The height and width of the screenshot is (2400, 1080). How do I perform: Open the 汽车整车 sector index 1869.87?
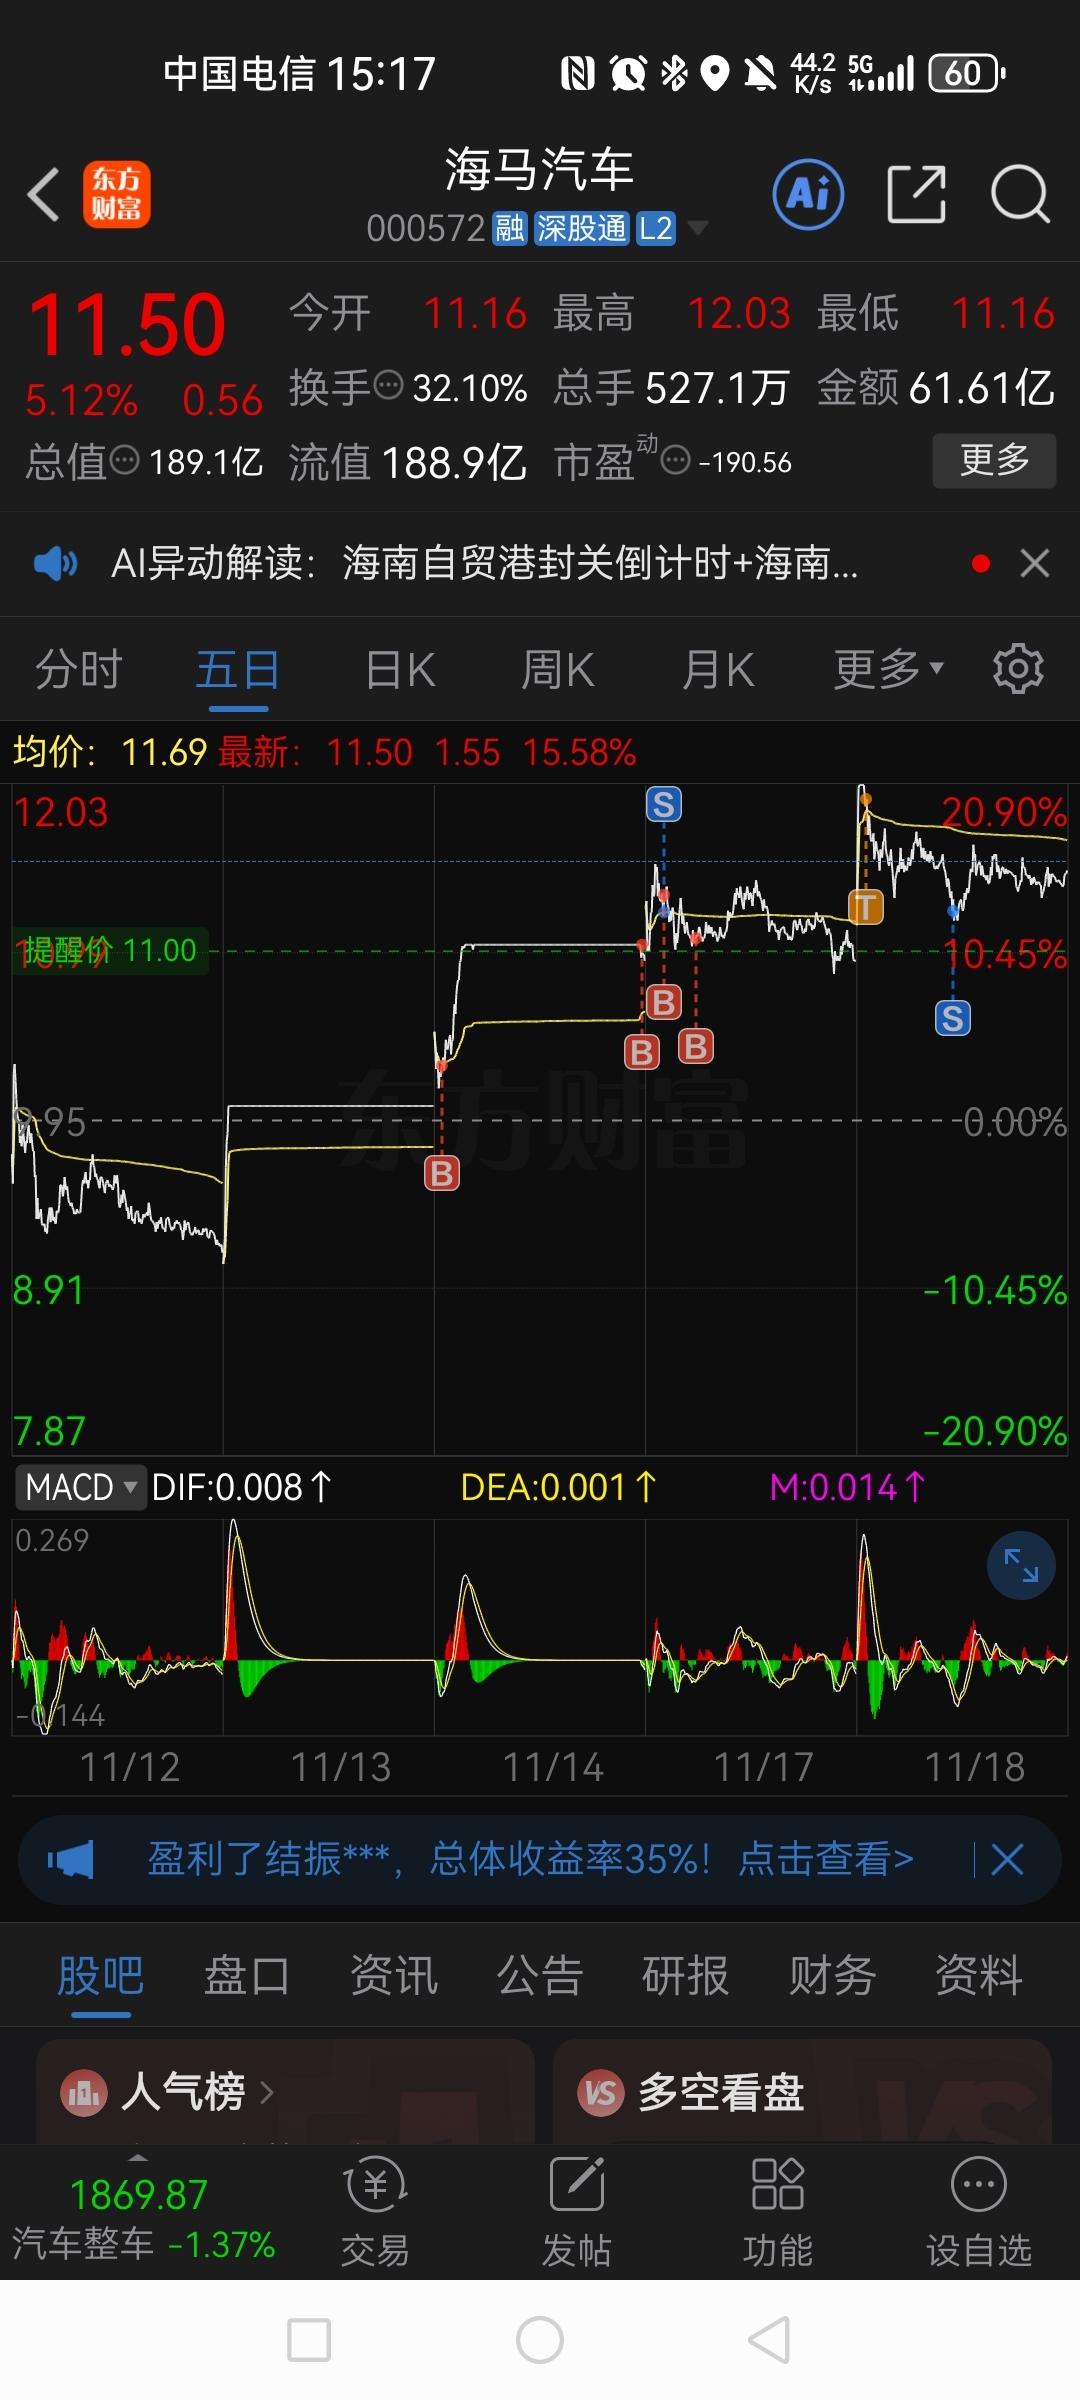pyautogui.click(x=142, y=2218)
